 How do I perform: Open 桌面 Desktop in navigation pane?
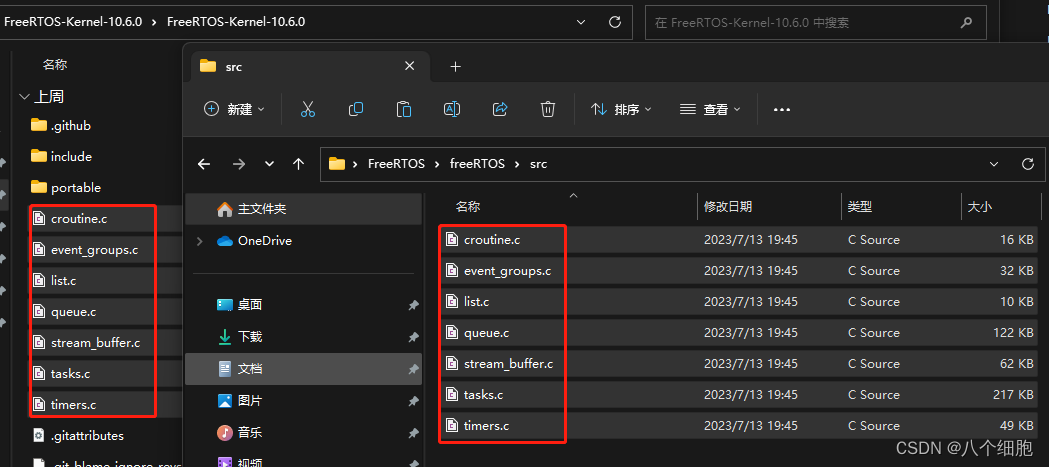tap(240, 305)
